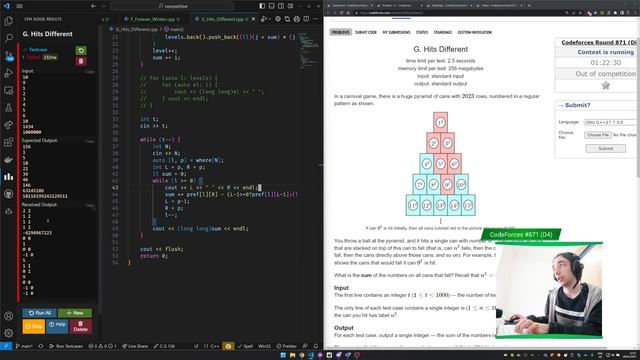Start Live Share from status bar

click(x=135, y=346)
